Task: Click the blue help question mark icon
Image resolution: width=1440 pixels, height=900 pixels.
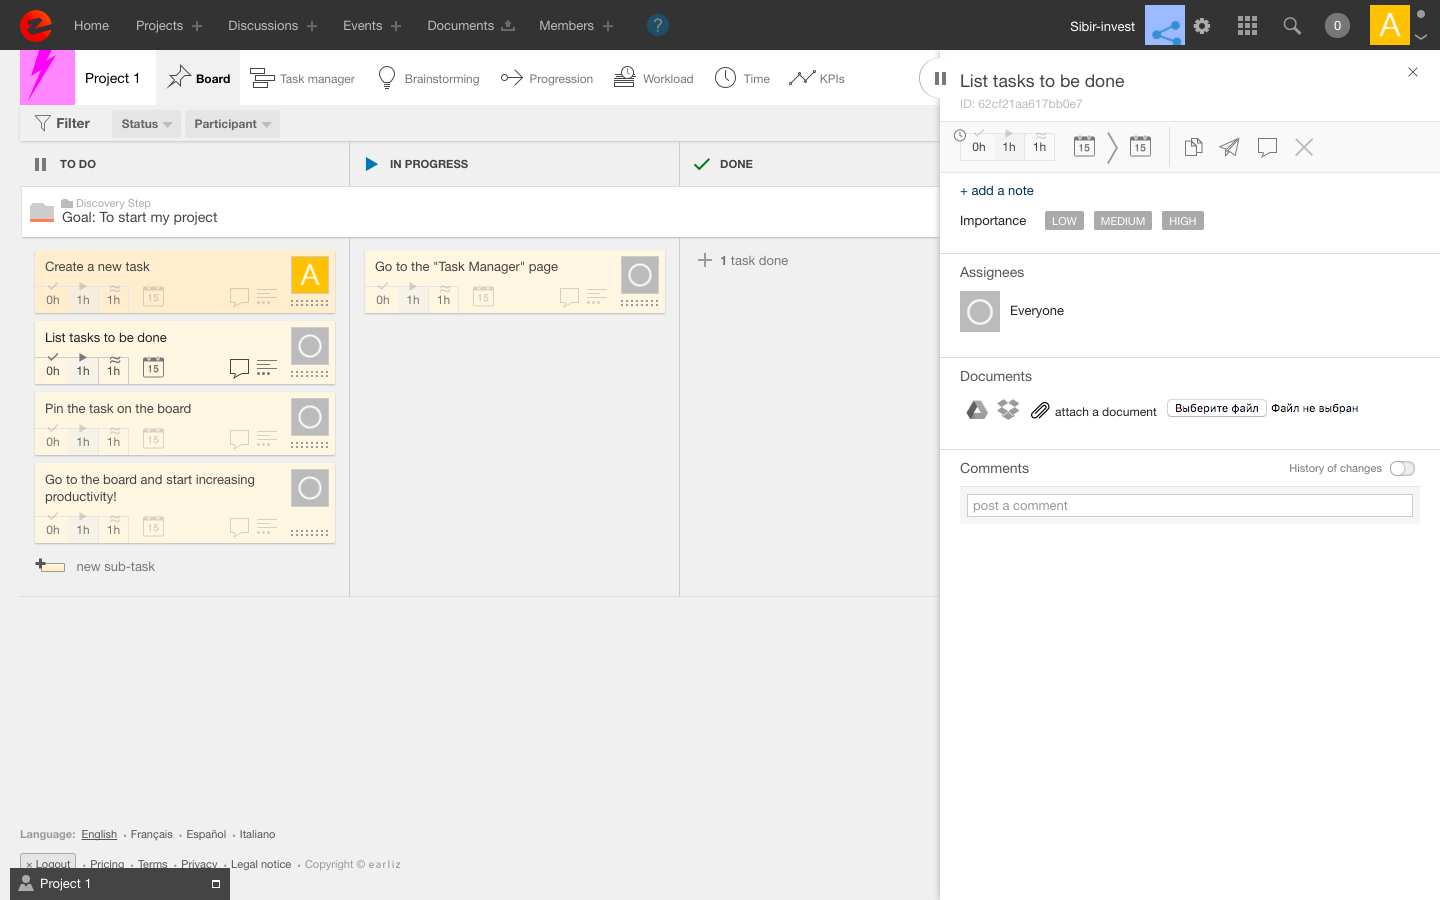Action: (657, 25)
